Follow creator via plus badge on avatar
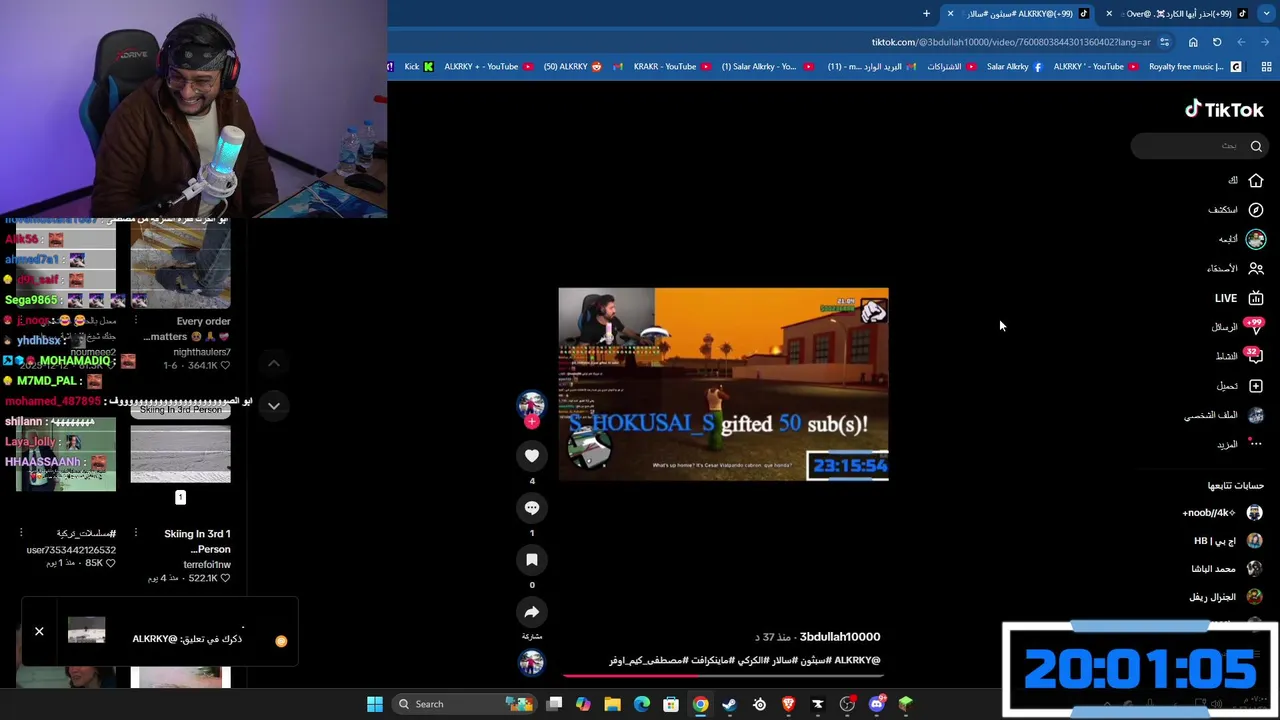Image resolution: width=1280 pixels, height=720 pixels. [532, 422]
